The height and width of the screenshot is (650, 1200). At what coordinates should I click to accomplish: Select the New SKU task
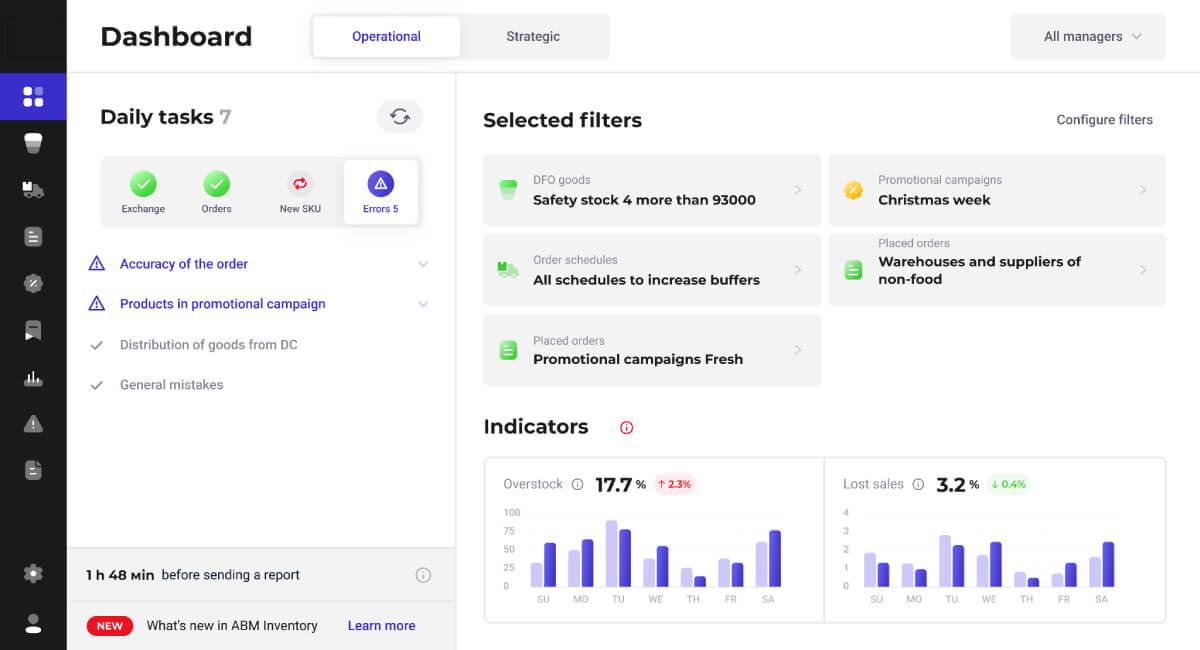coord(300,192)
